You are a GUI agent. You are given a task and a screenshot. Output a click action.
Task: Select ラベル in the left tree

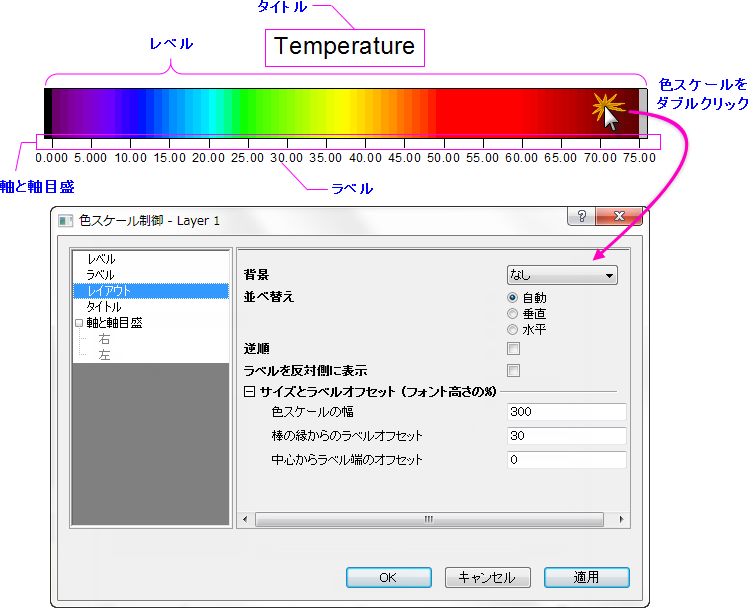(100, 275)
